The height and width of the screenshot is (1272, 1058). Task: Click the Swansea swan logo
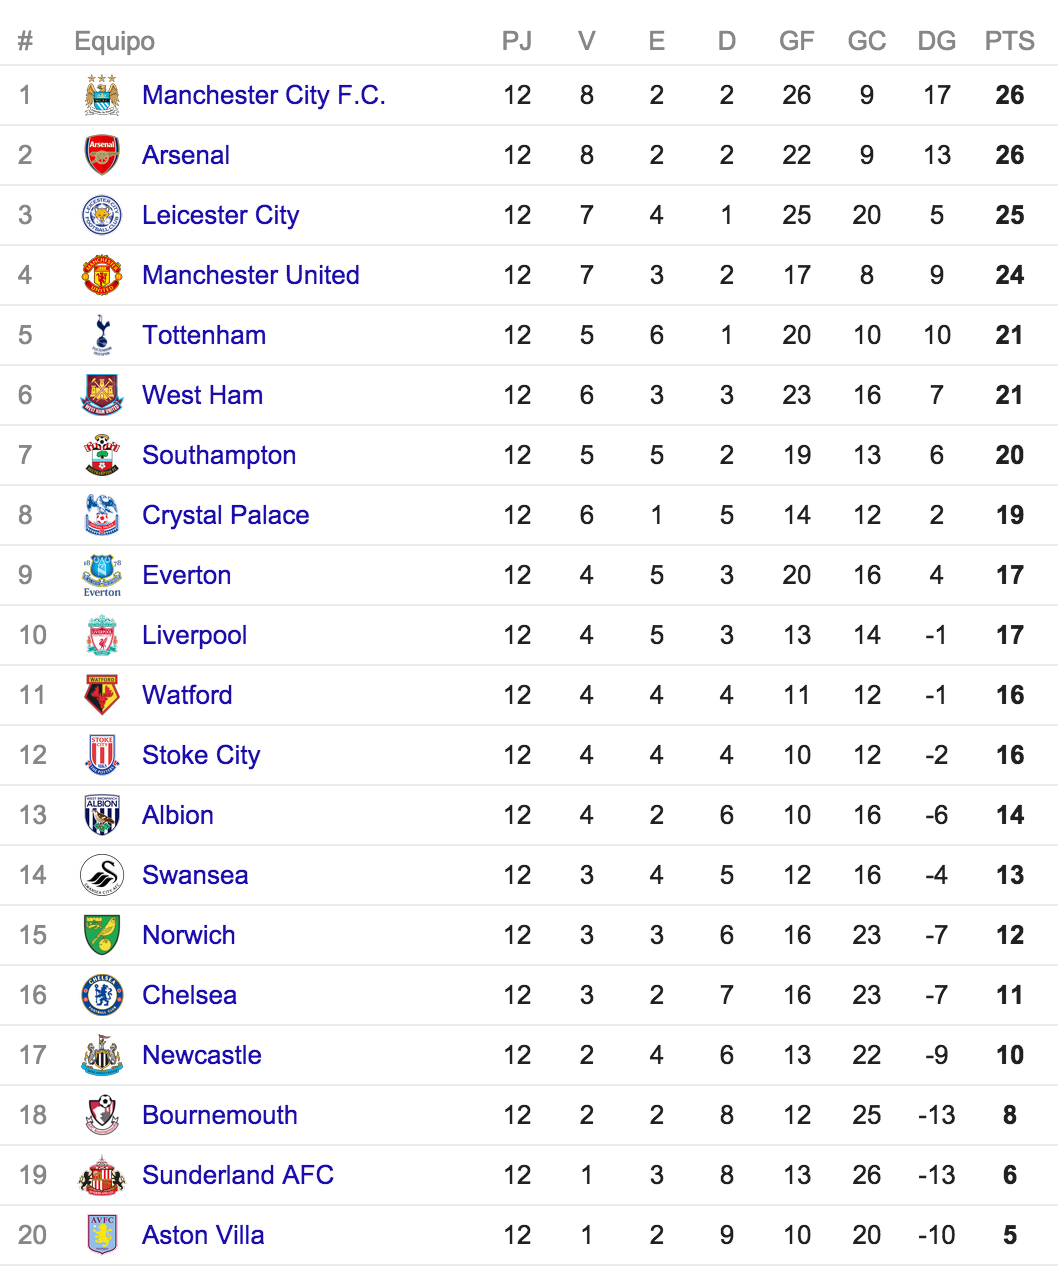[102, 875]
